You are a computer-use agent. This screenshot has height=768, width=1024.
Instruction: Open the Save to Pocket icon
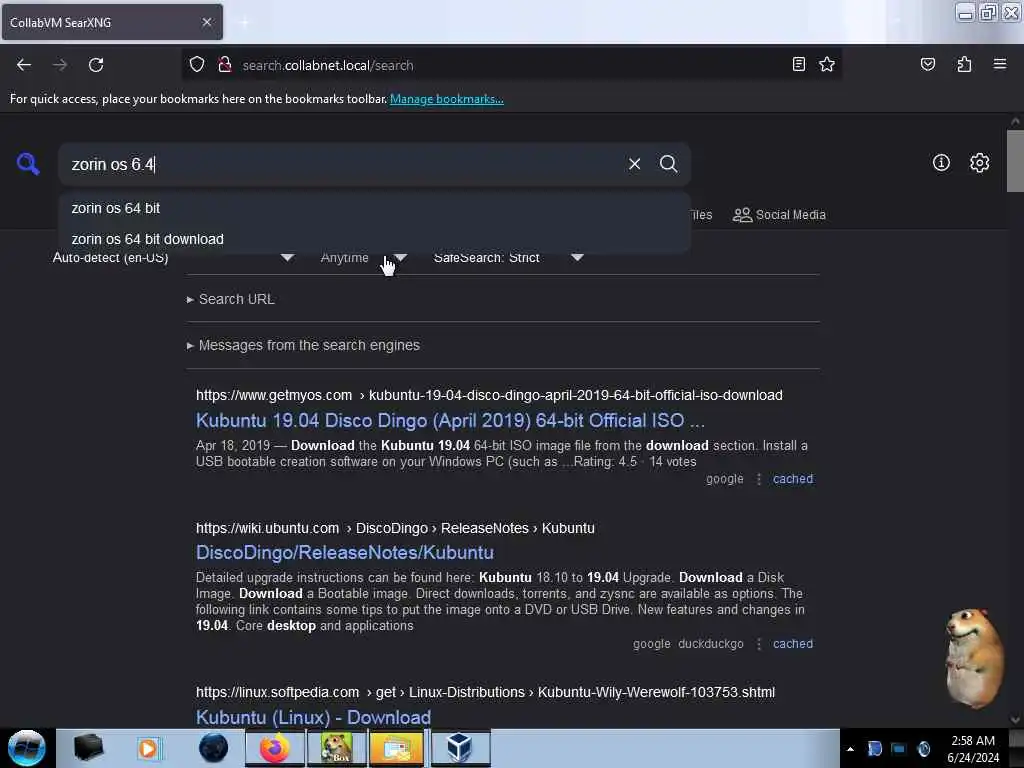[x=927, y=64]
